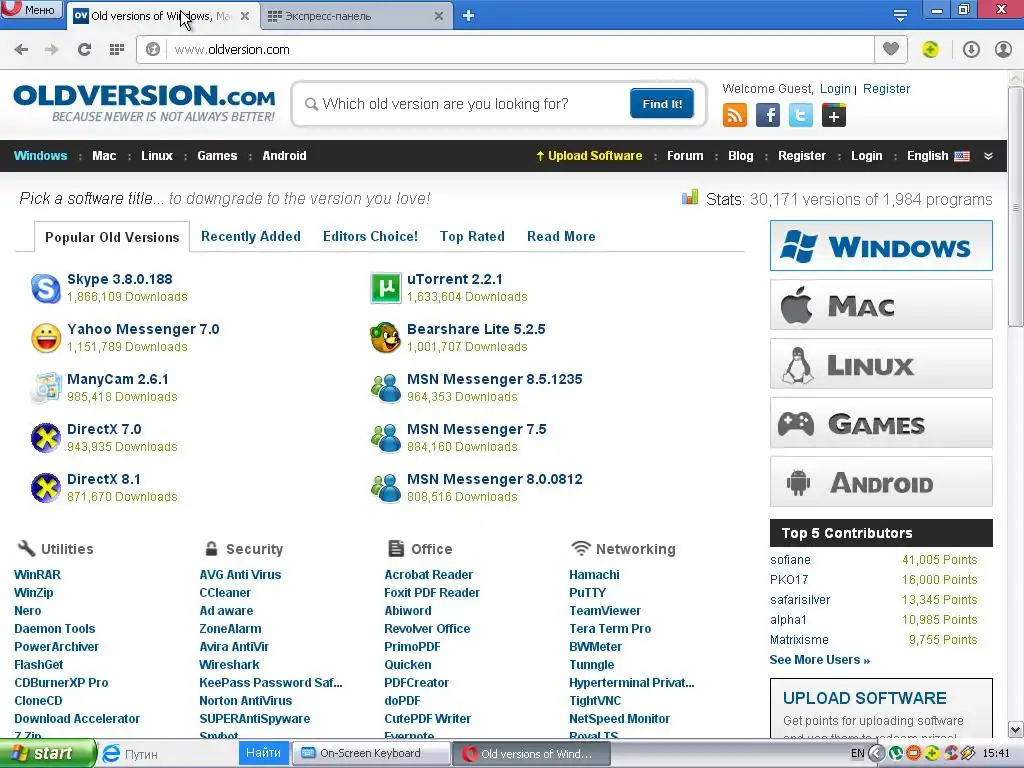Click the green extension icon in toolbar
This screenshot has height=768, width=1024.
[931, 50]
